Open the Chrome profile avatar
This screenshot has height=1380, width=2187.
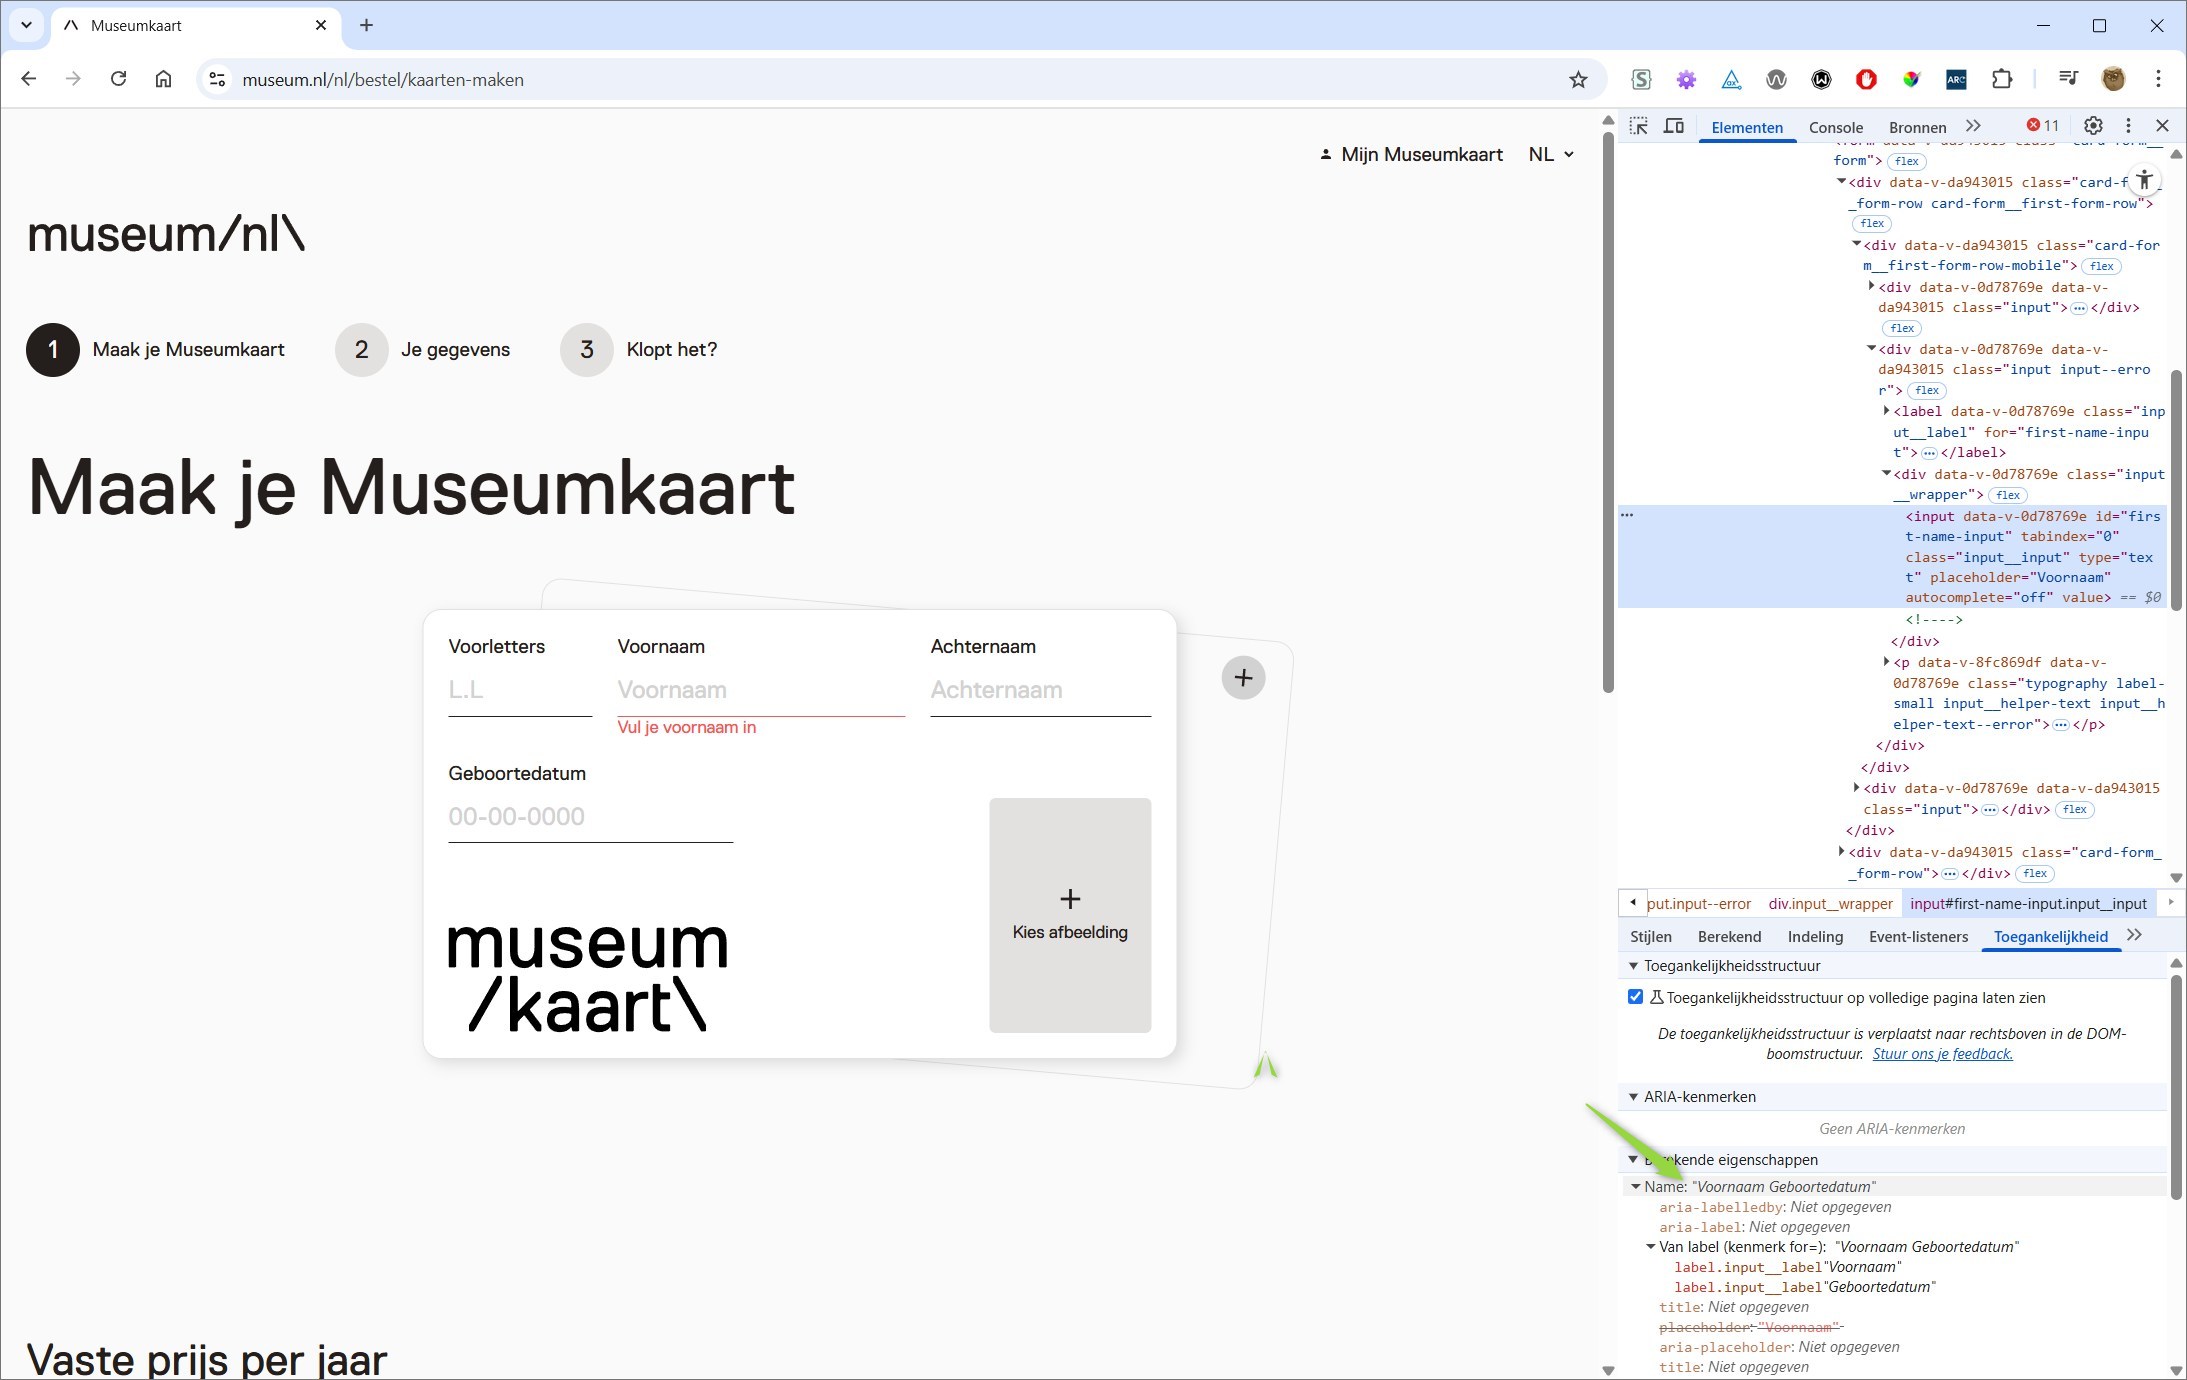(x=2113, y=79)
